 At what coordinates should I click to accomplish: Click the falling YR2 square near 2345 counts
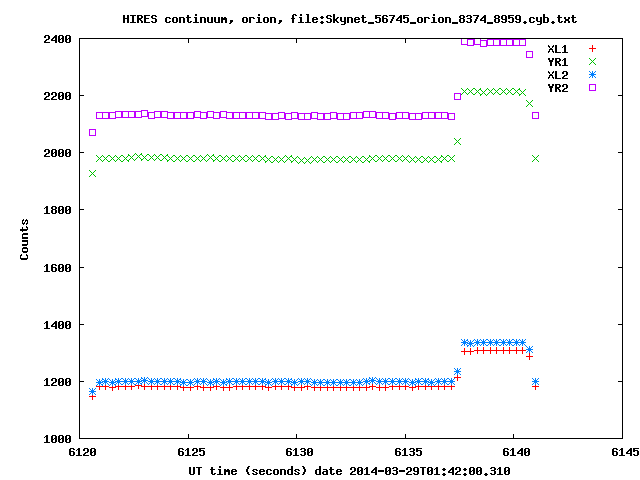529,54
